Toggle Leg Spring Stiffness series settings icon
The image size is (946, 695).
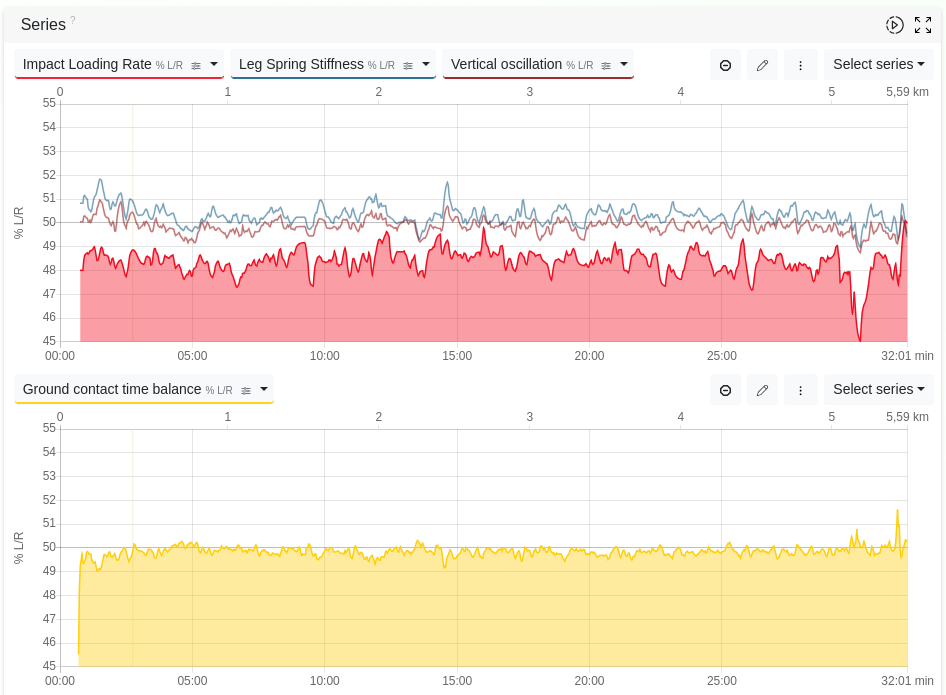408,65
